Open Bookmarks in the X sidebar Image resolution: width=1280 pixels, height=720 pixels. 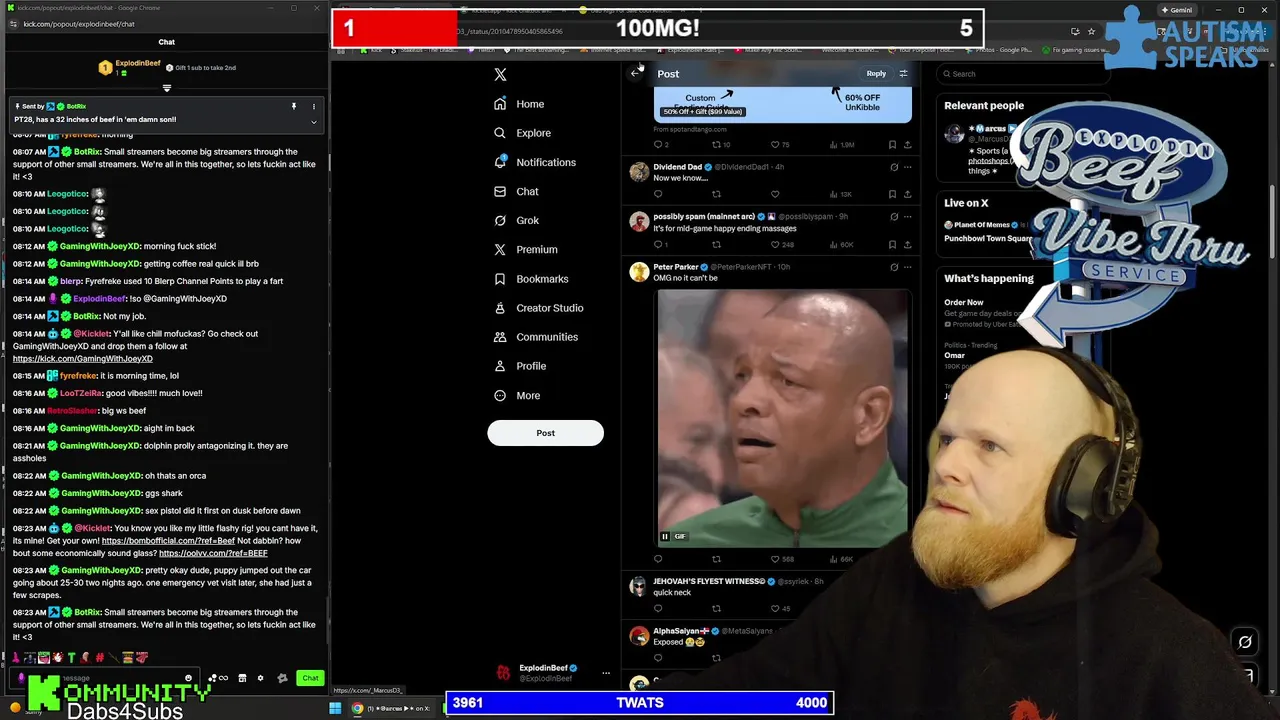pos(531,279)
